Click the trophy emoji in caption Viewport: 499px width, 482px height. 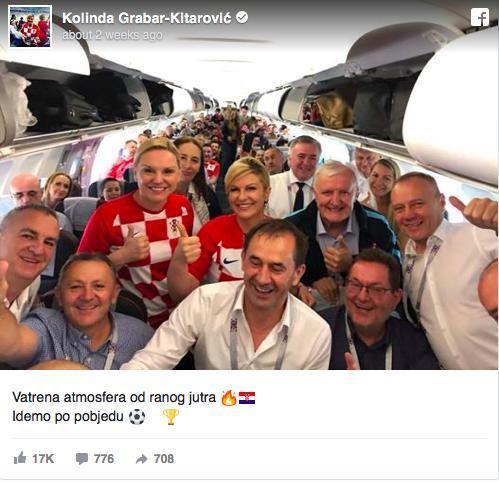(171, 417)
